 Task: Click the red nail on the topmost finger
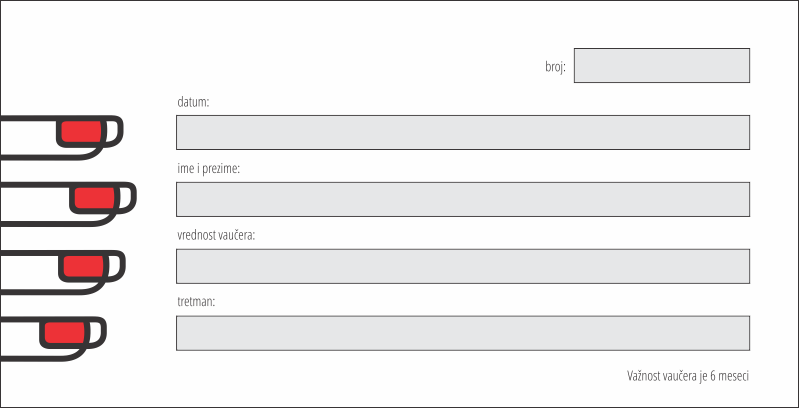[81, 132]
